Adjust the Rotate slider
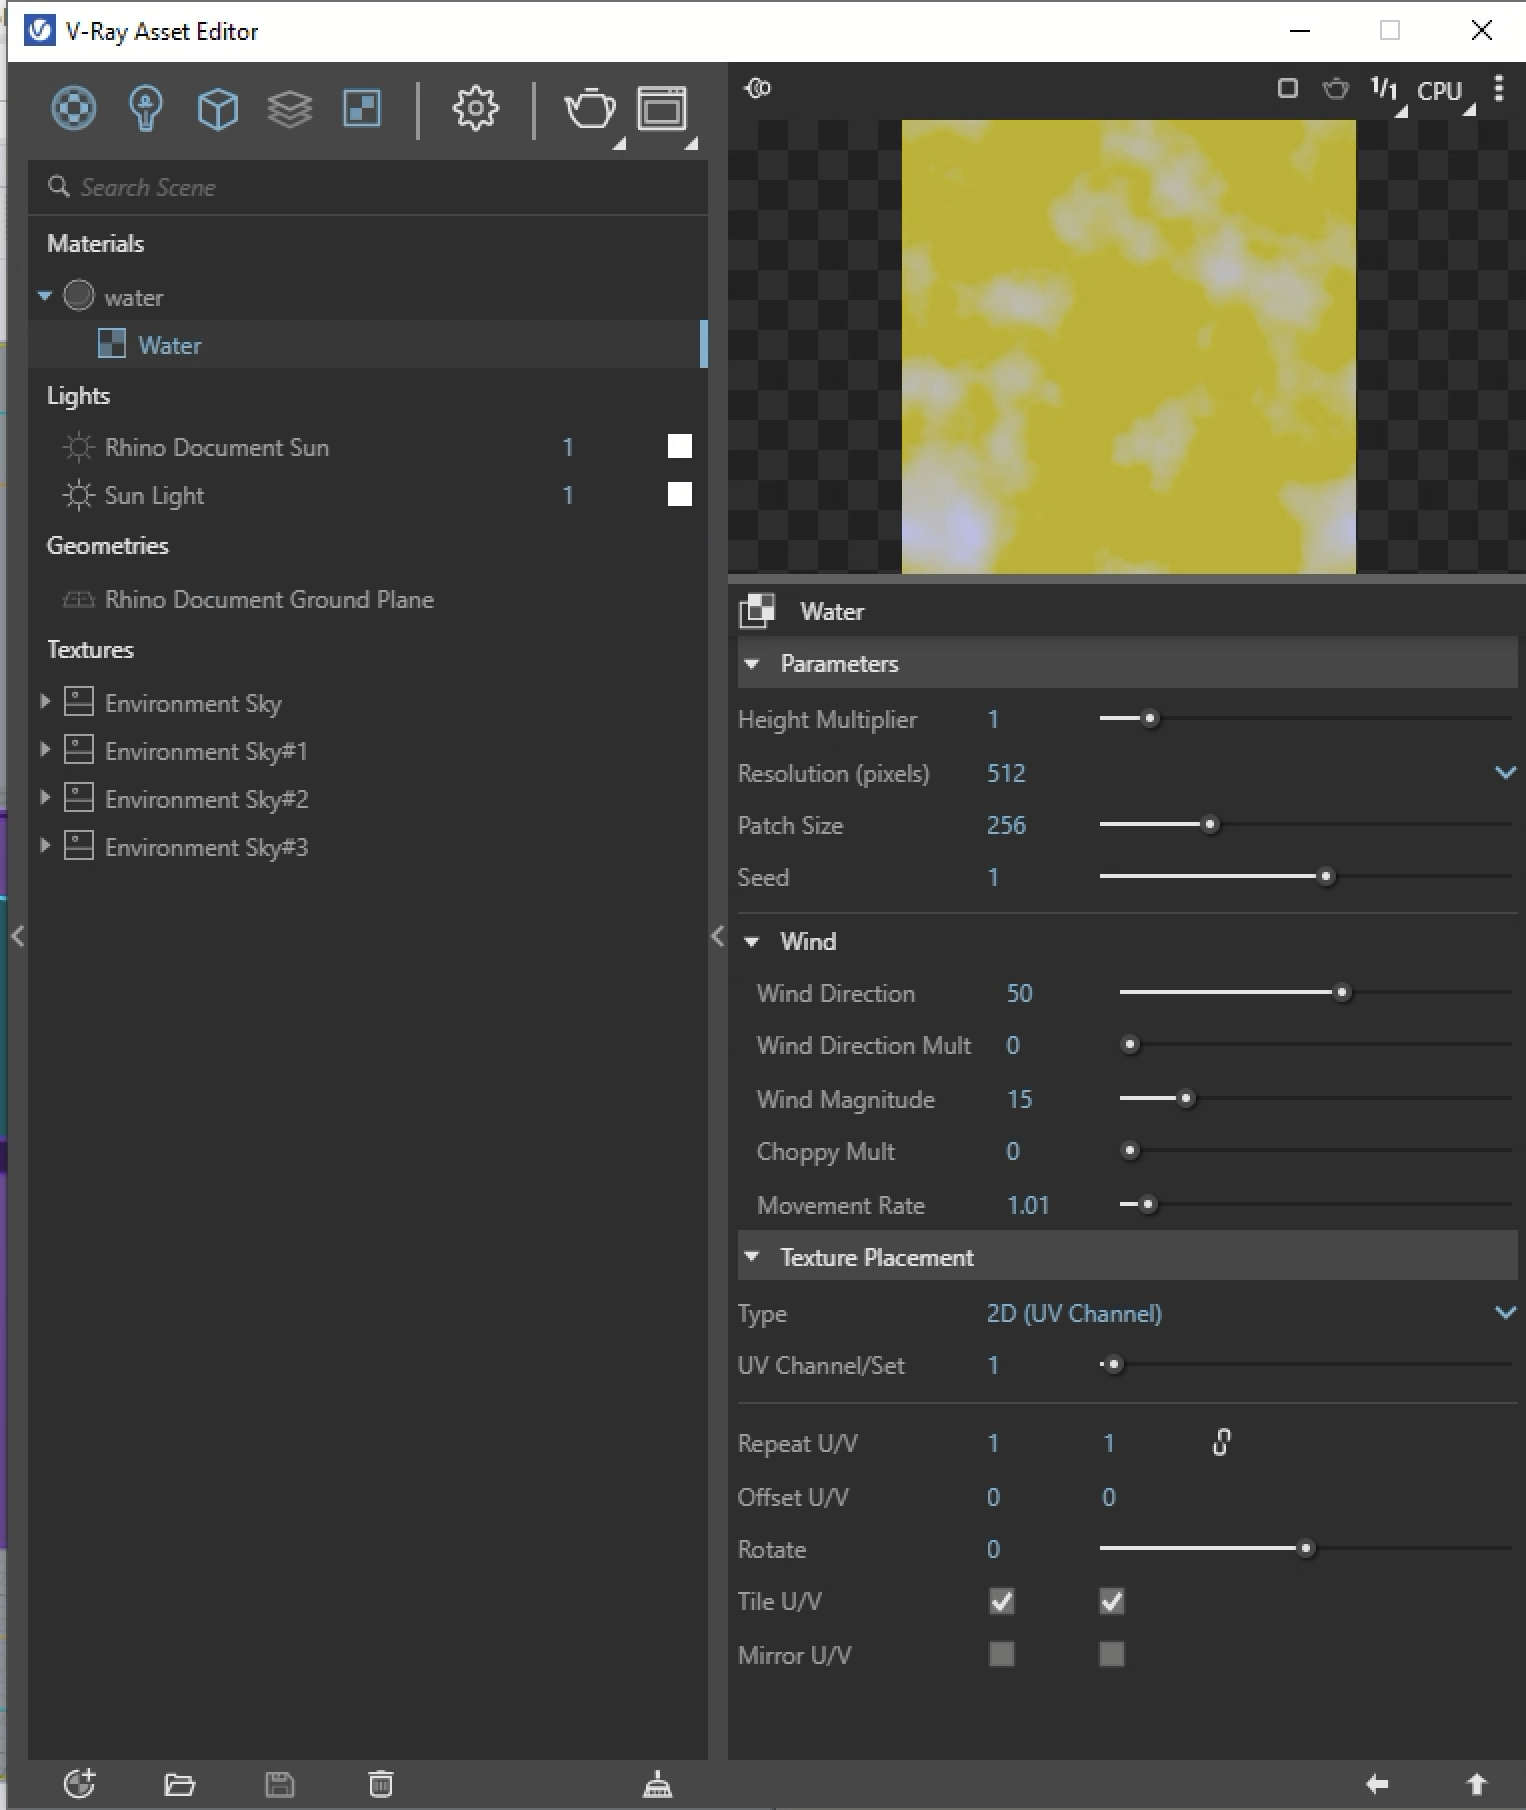1526x1810 pixels. 1305,1548
